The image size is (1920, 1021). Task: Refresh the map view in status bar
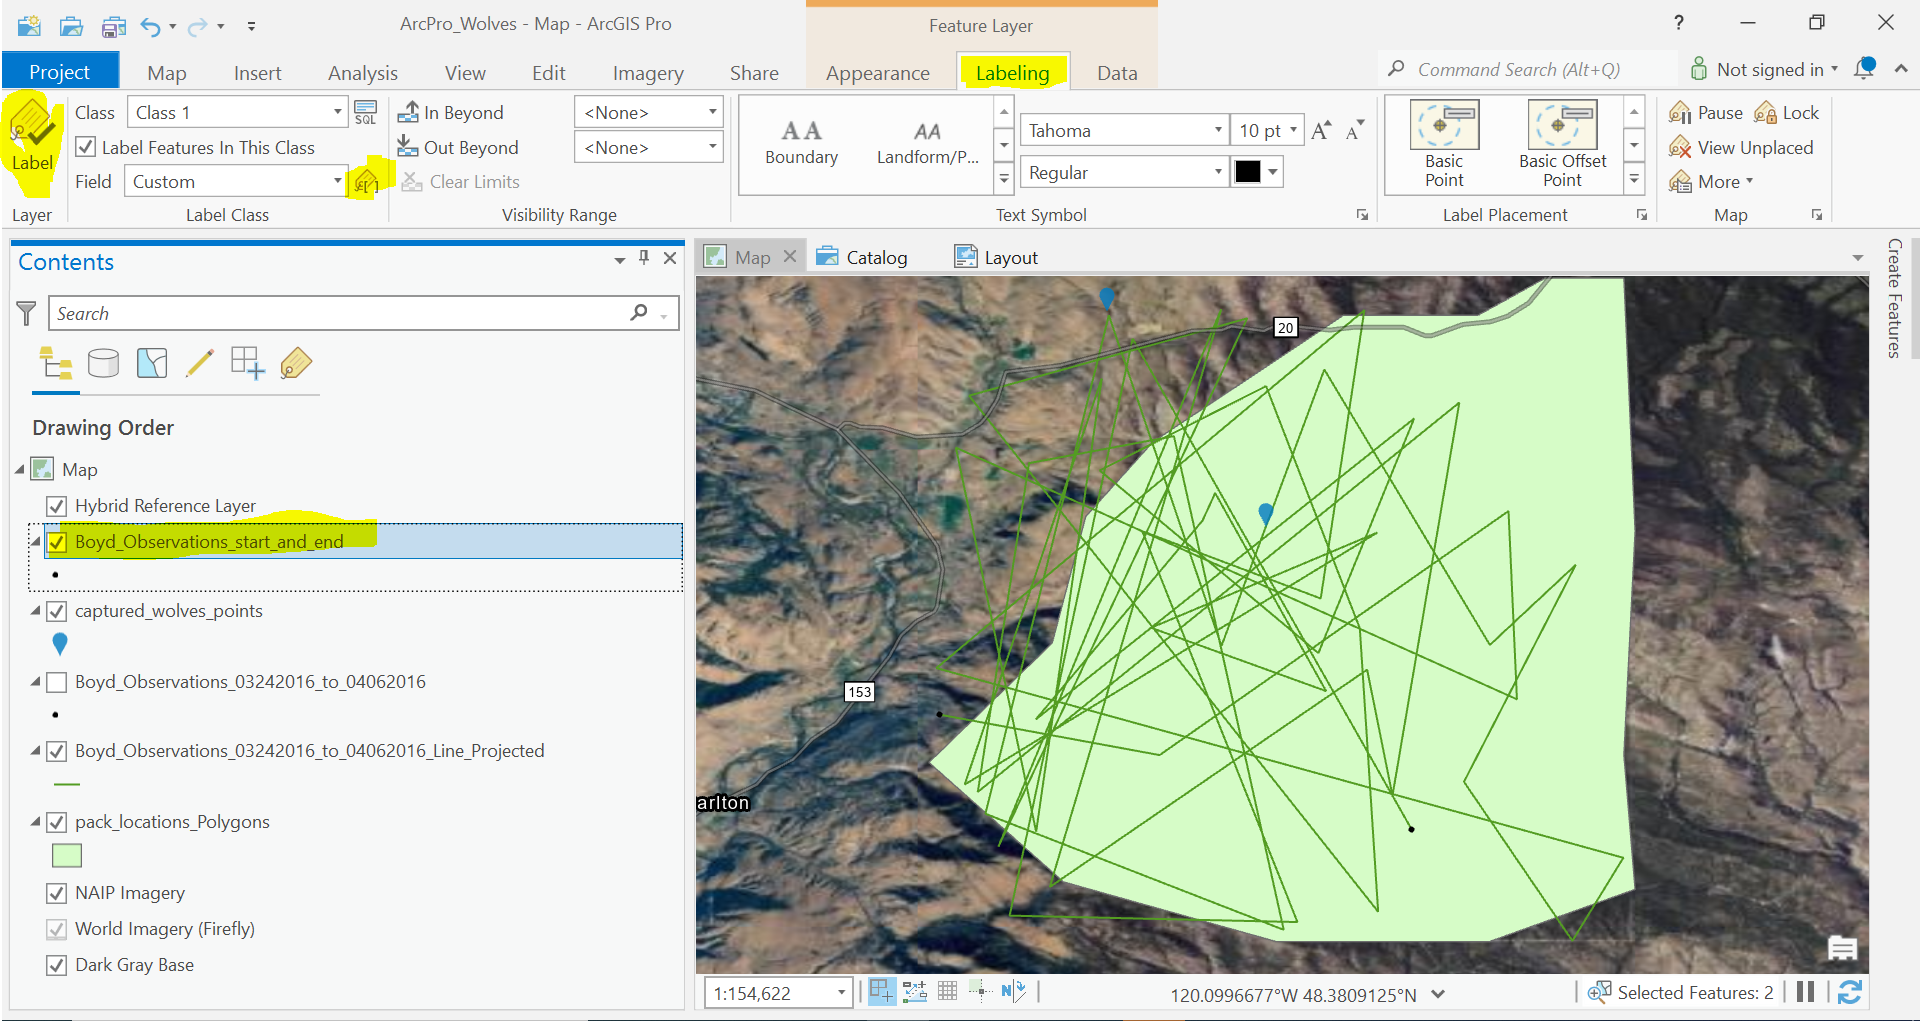(x=1849, y=992)
